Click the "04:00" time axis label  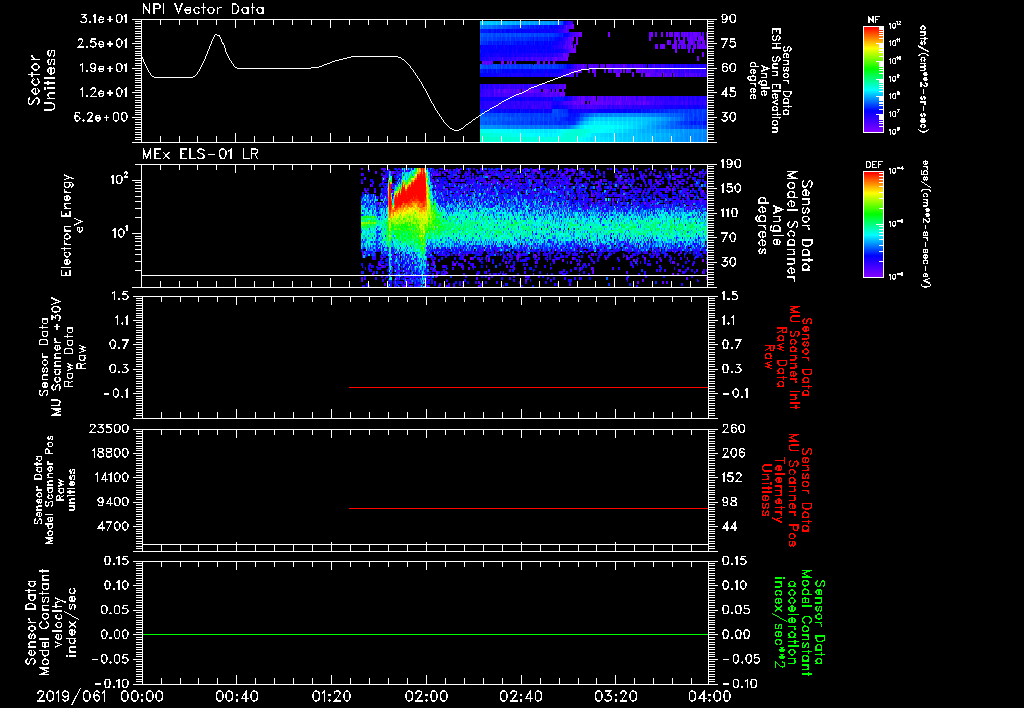(x=710, y=696)
